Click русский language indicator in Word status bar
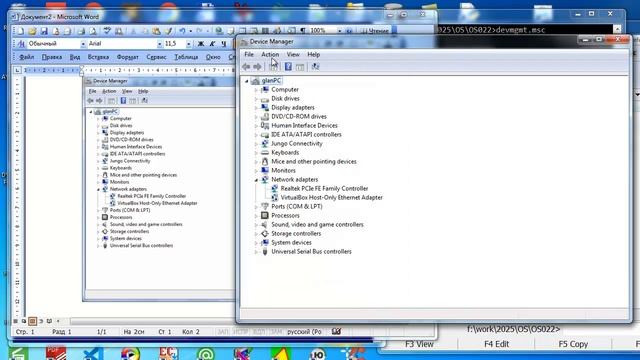The image size is (640, 360). [304, 332]
